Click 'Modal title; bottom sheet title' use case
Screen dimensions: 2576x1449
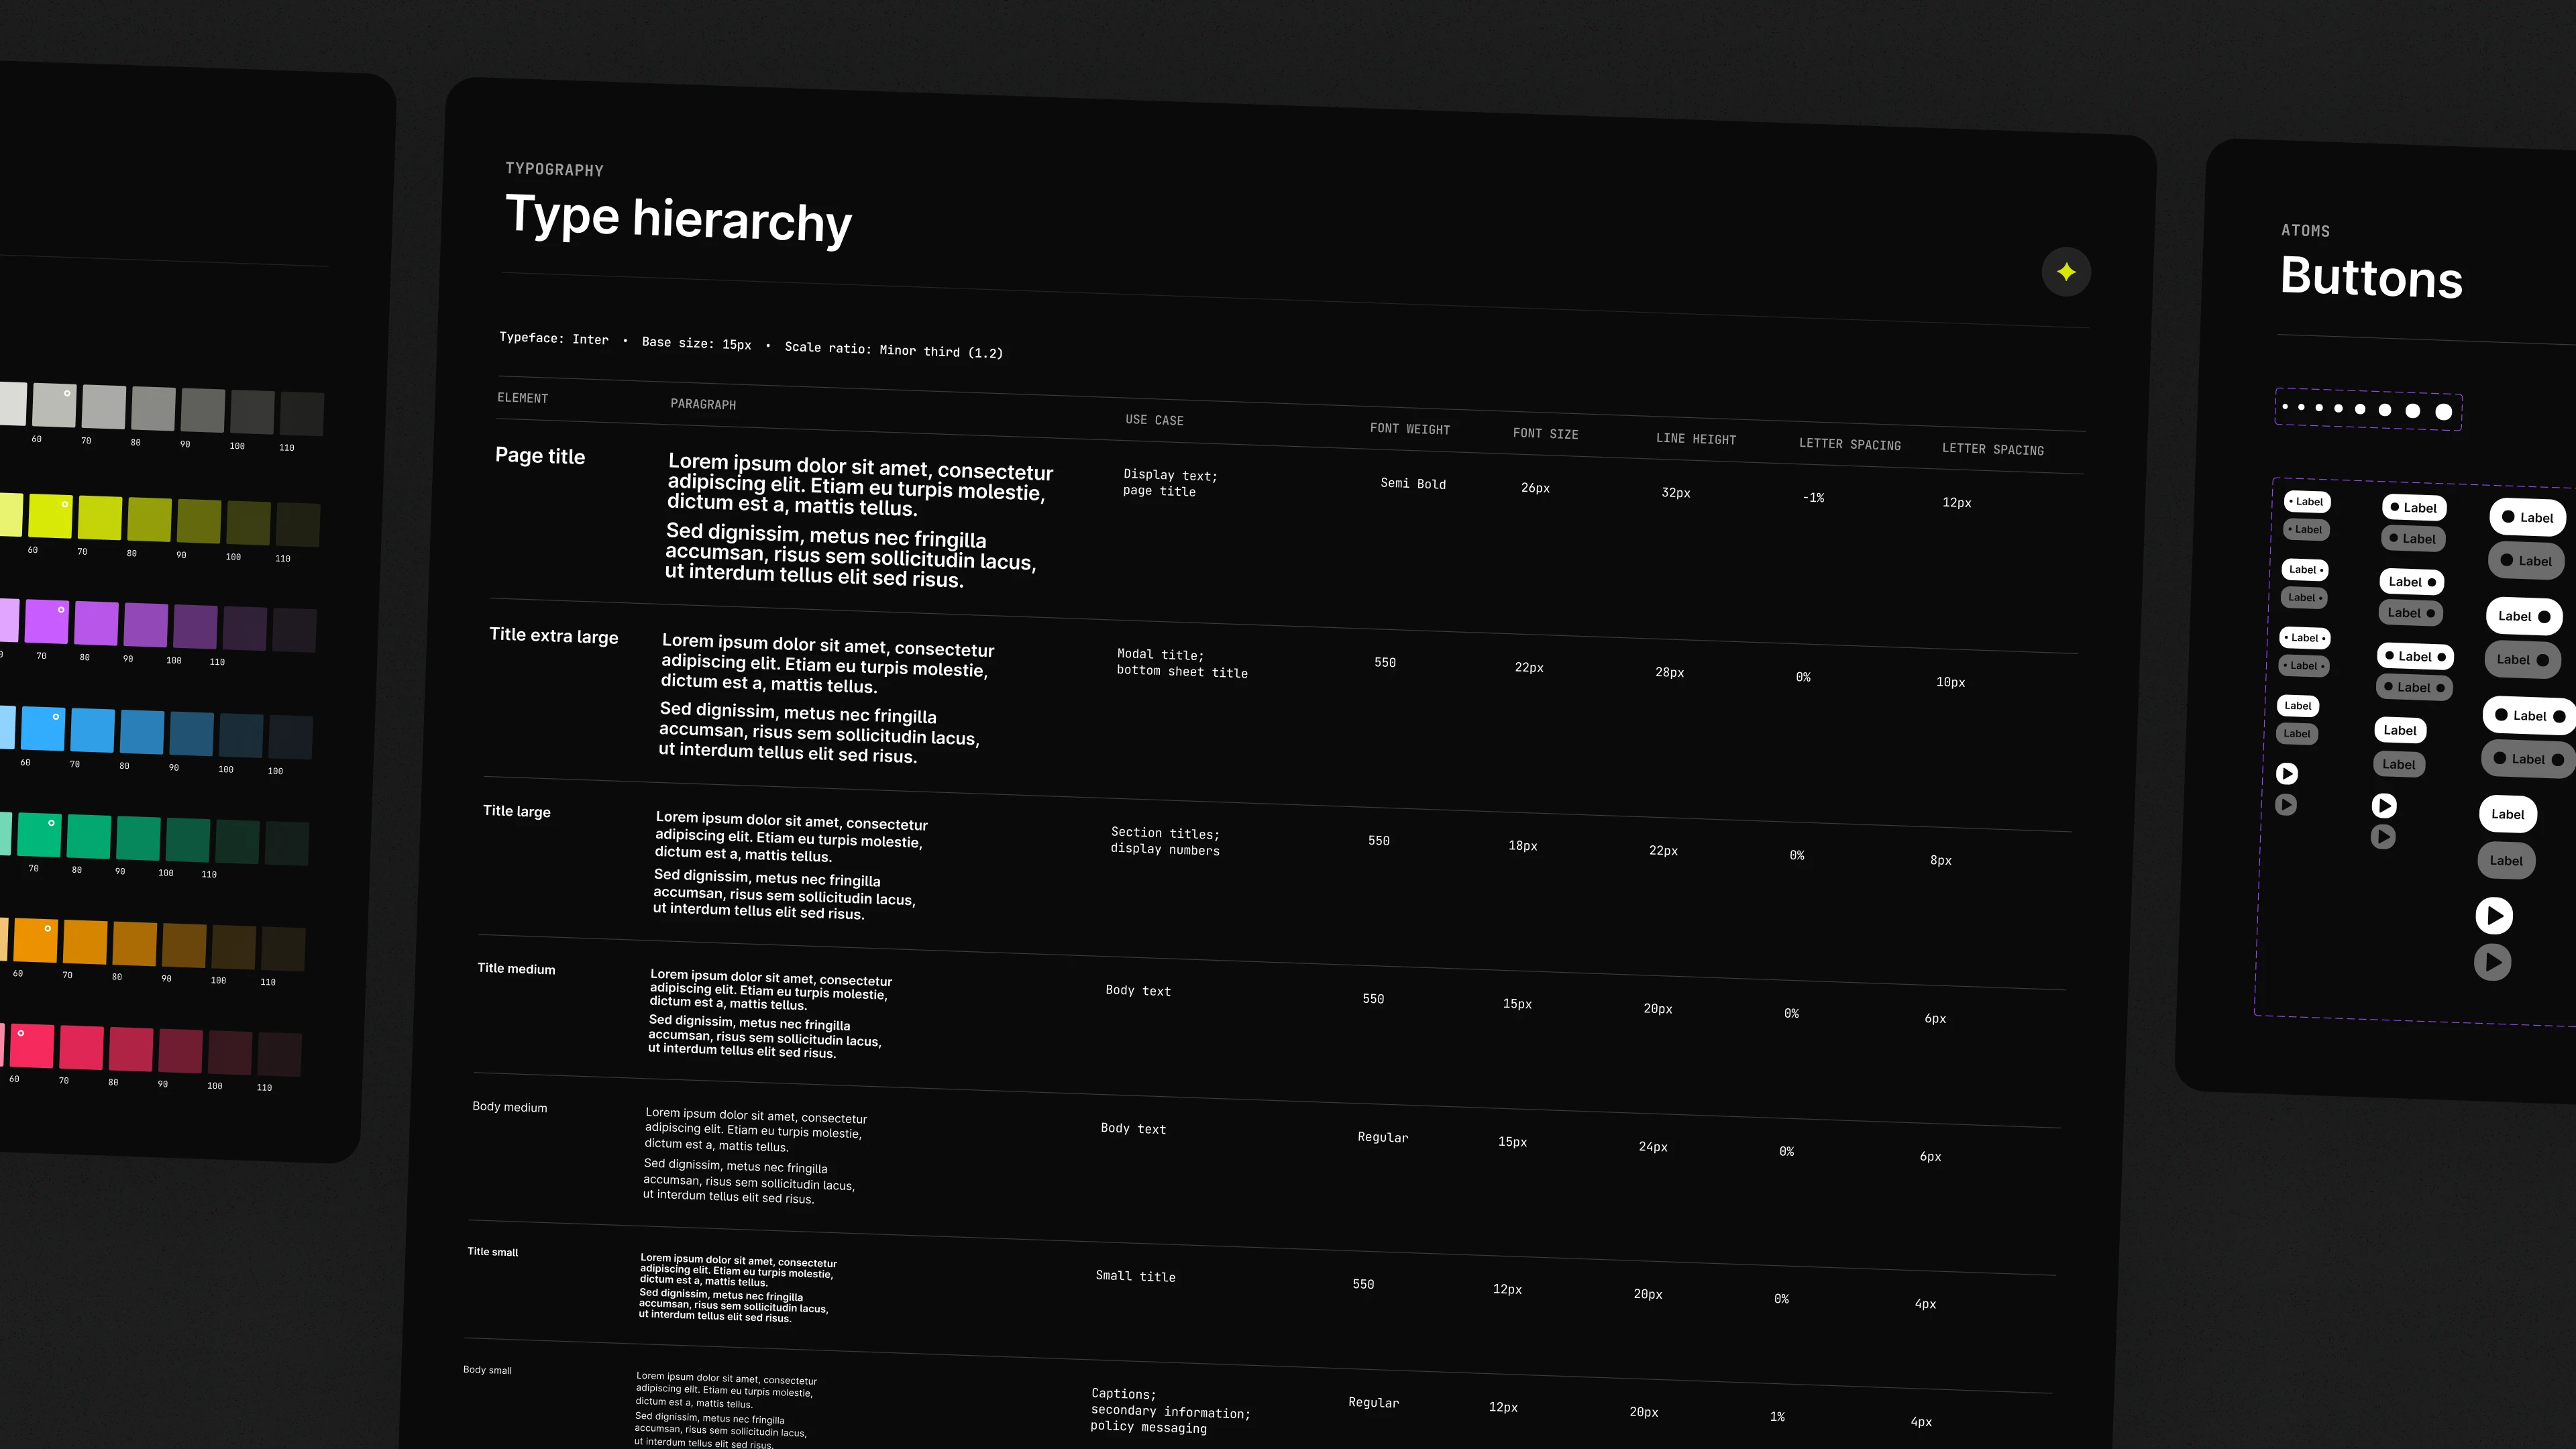point(1182,663)
